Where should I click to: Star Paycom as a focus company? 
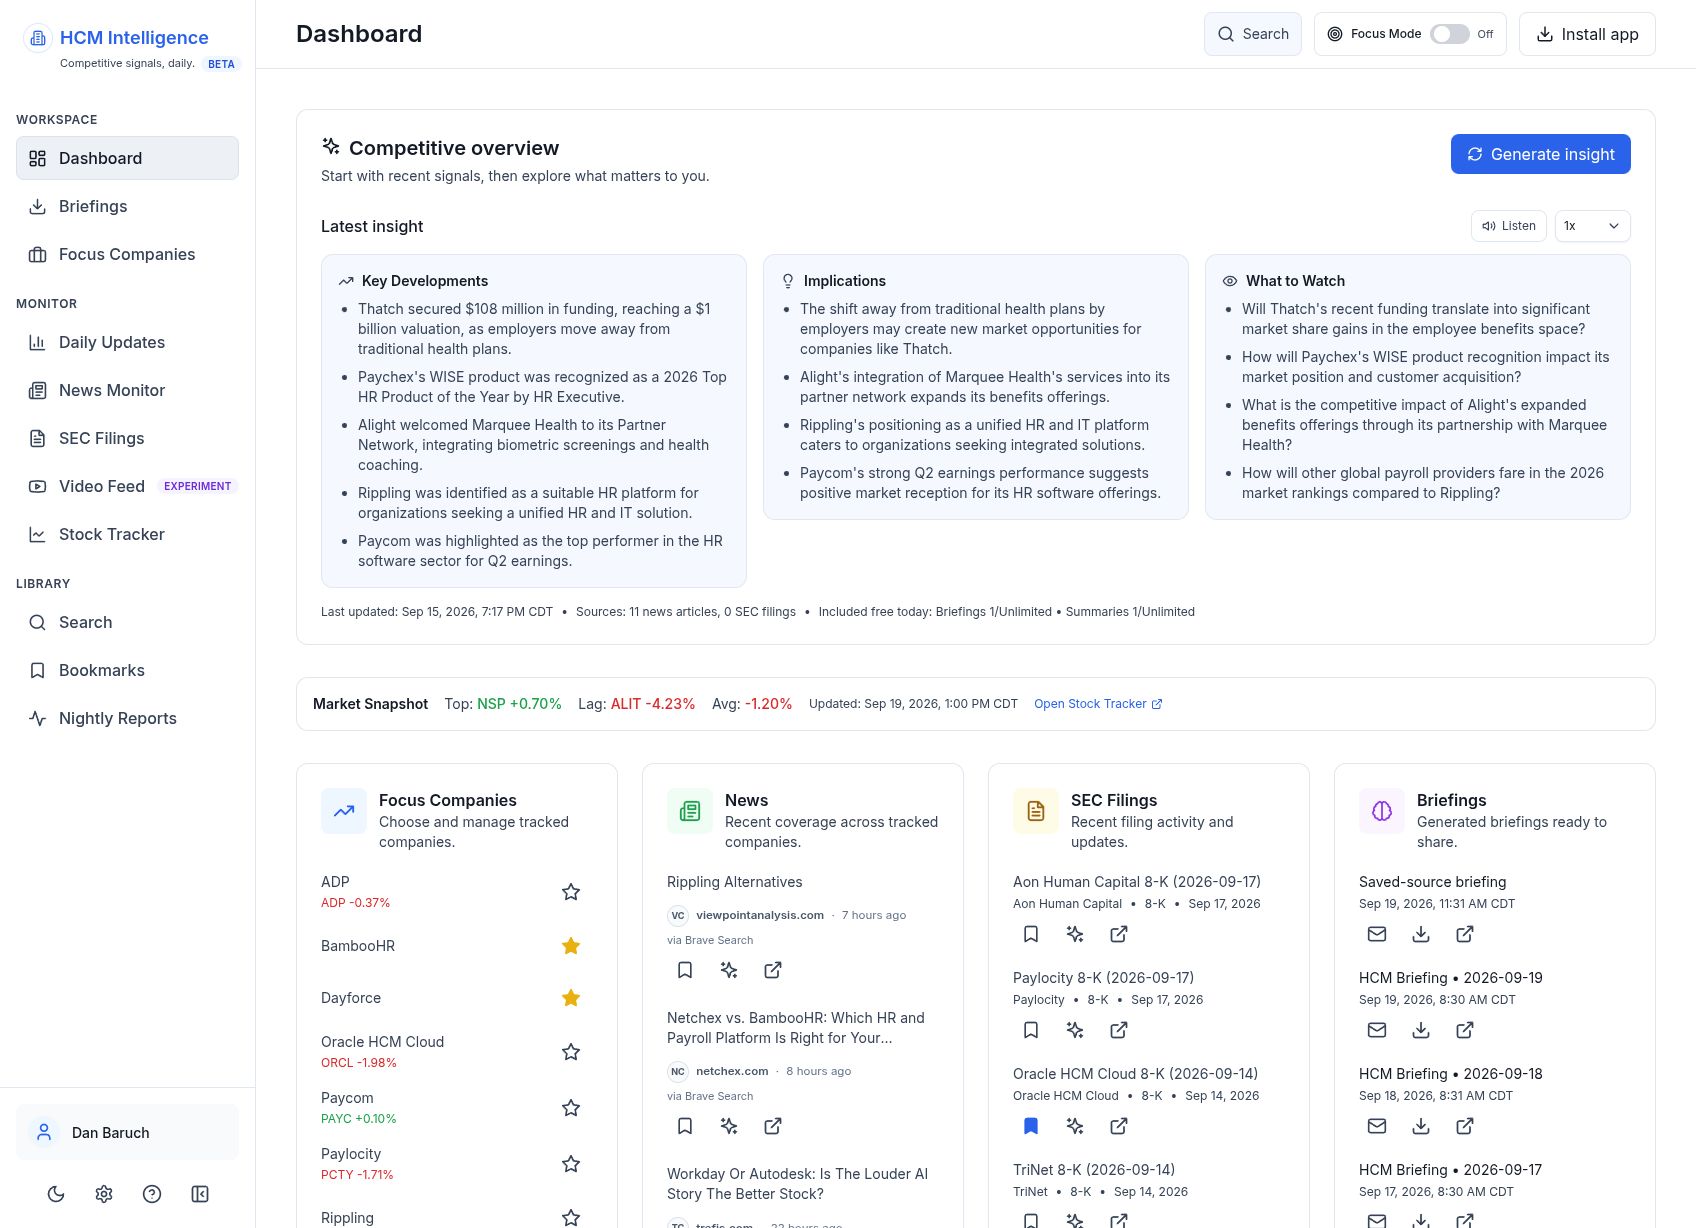pos(571,1108)
